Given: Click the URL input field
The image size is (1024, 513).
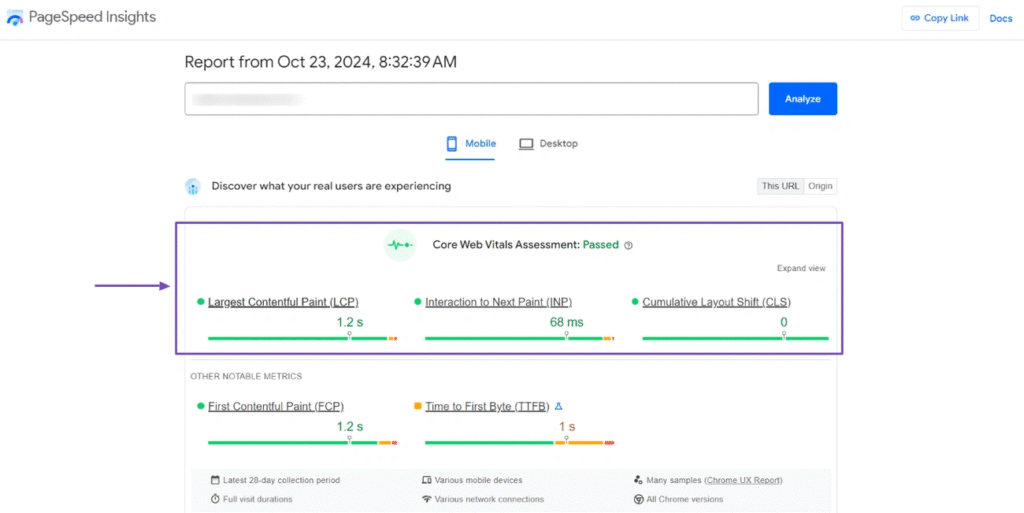Looking at the screenshot, I should tap(471, 99).
